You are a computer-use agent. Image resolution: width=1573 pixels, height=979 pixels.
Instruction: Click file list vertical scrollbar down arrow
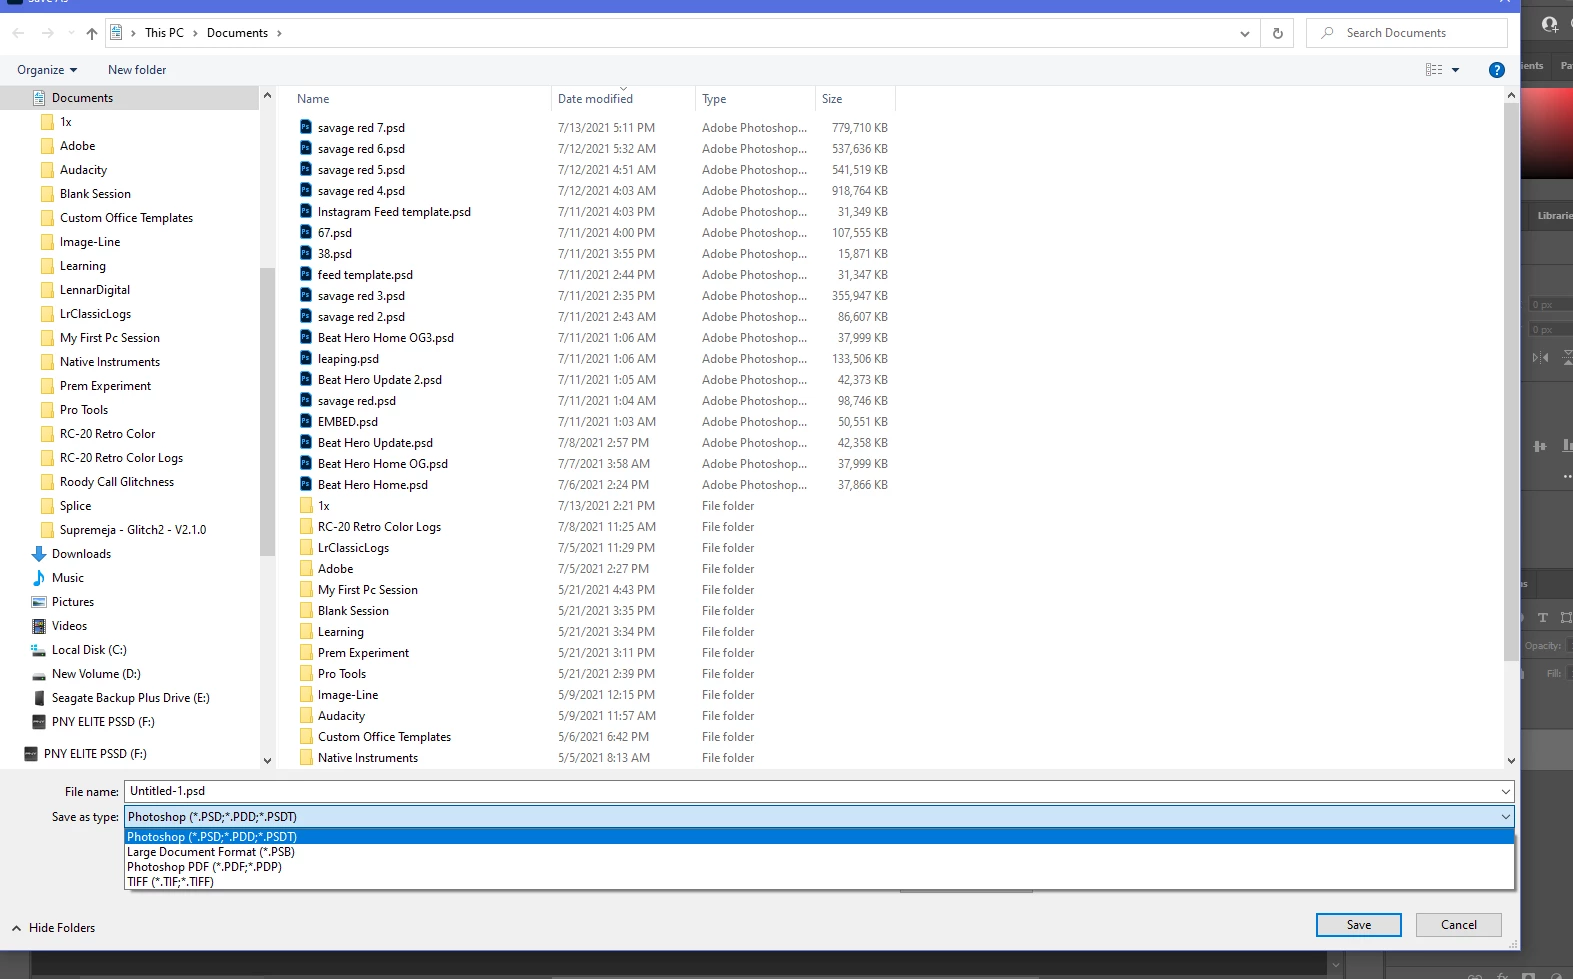click(x=1511, y=761)
